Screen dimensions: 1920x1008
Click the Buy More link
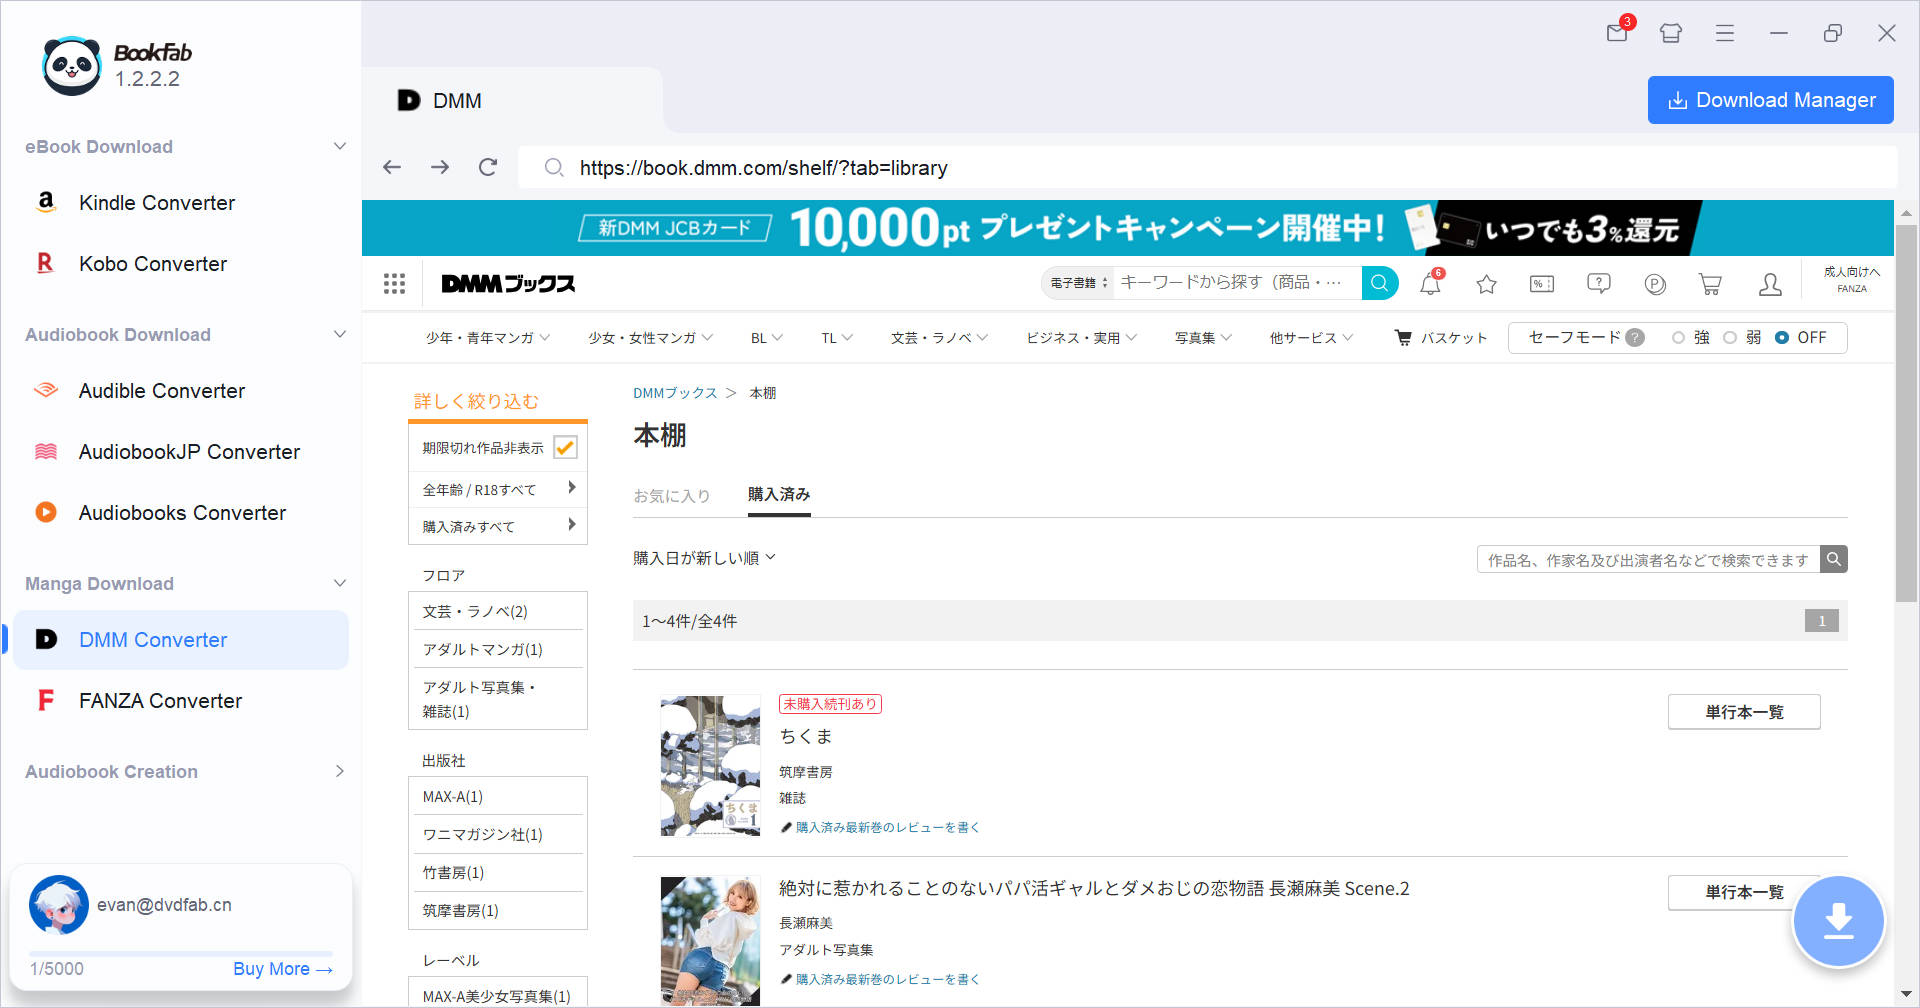(x=282, y=968)
